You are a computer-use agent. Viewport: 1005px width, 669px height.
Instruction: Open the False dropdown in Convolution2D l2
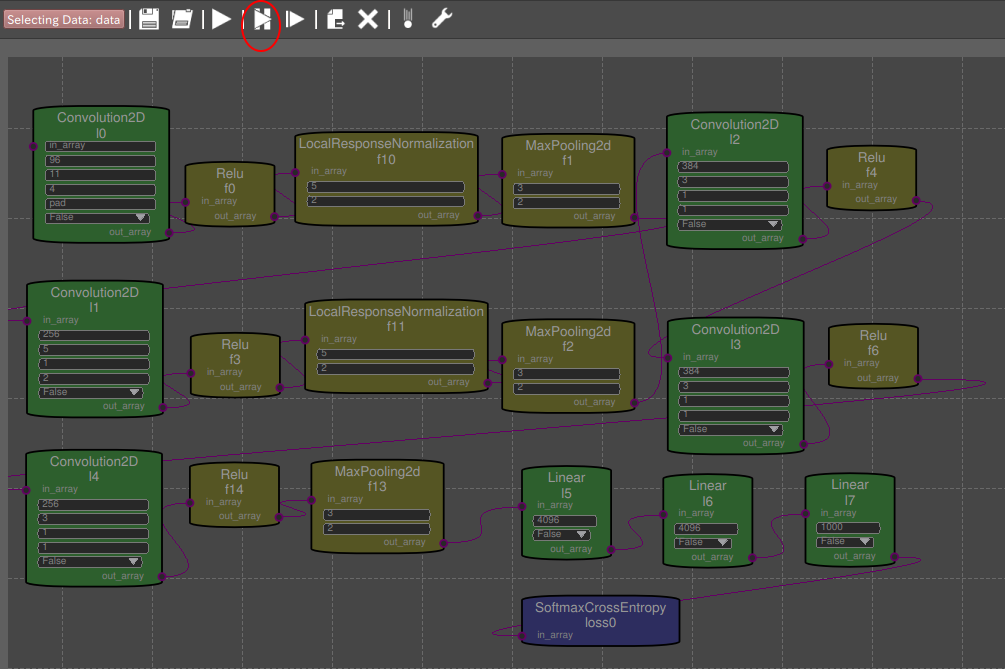click(730, 224)
